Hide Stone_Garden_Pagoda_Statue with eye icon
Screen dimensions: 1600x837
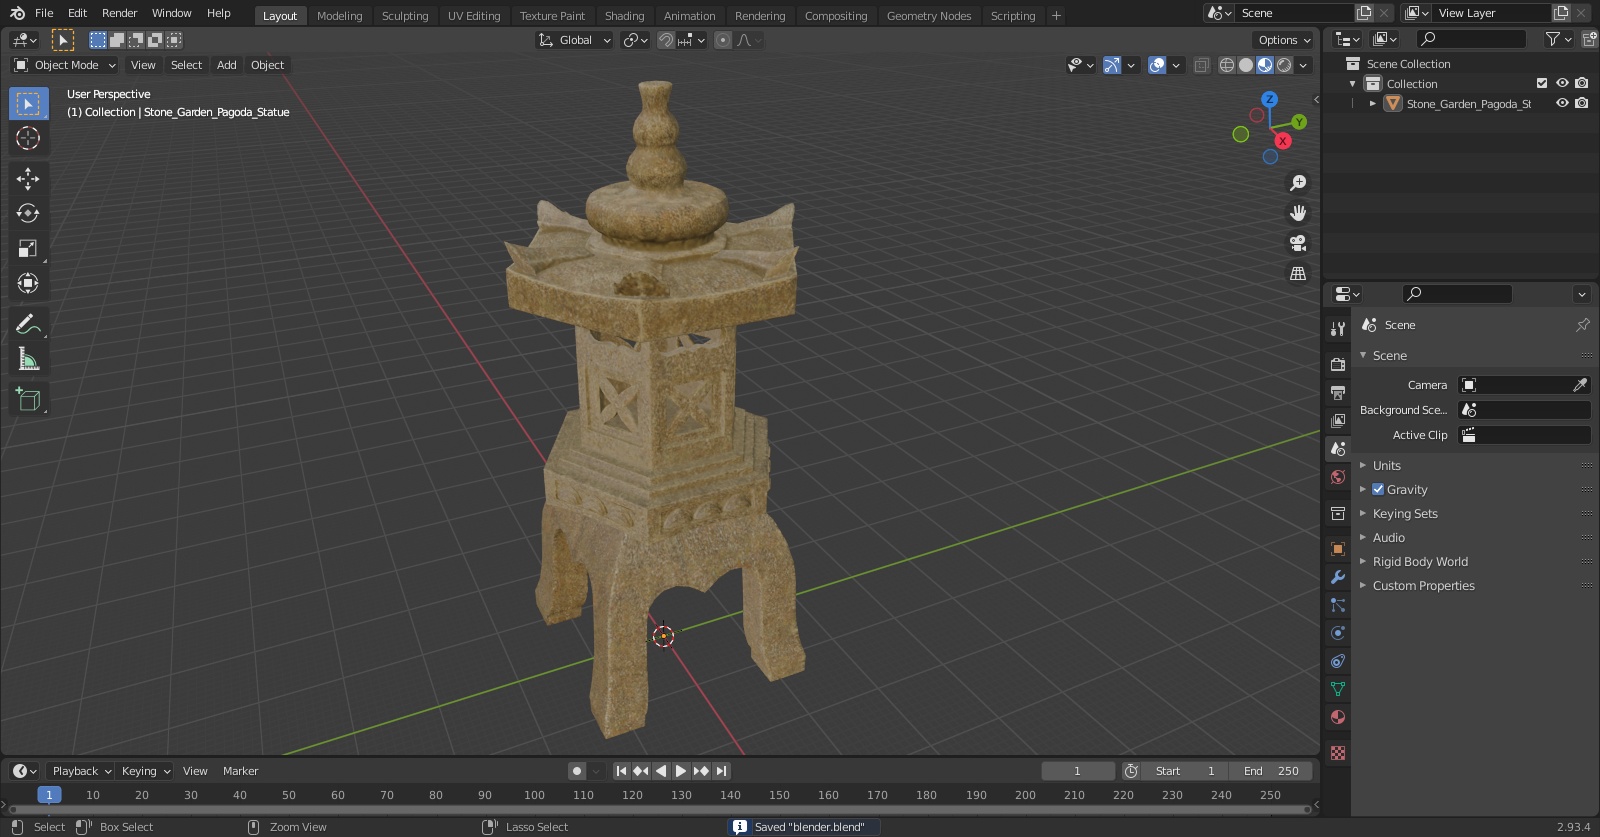1562,103
